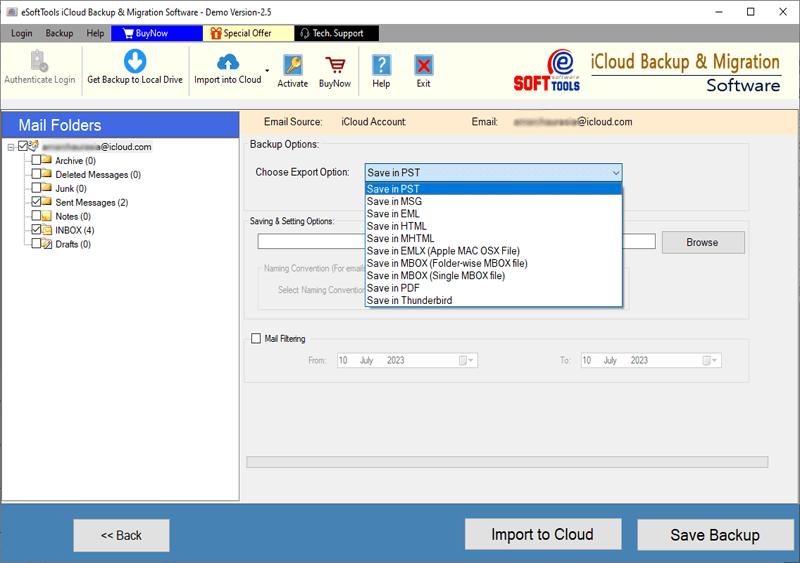
Task: Select Save in HTML option
Action: (x=494, y=226)
